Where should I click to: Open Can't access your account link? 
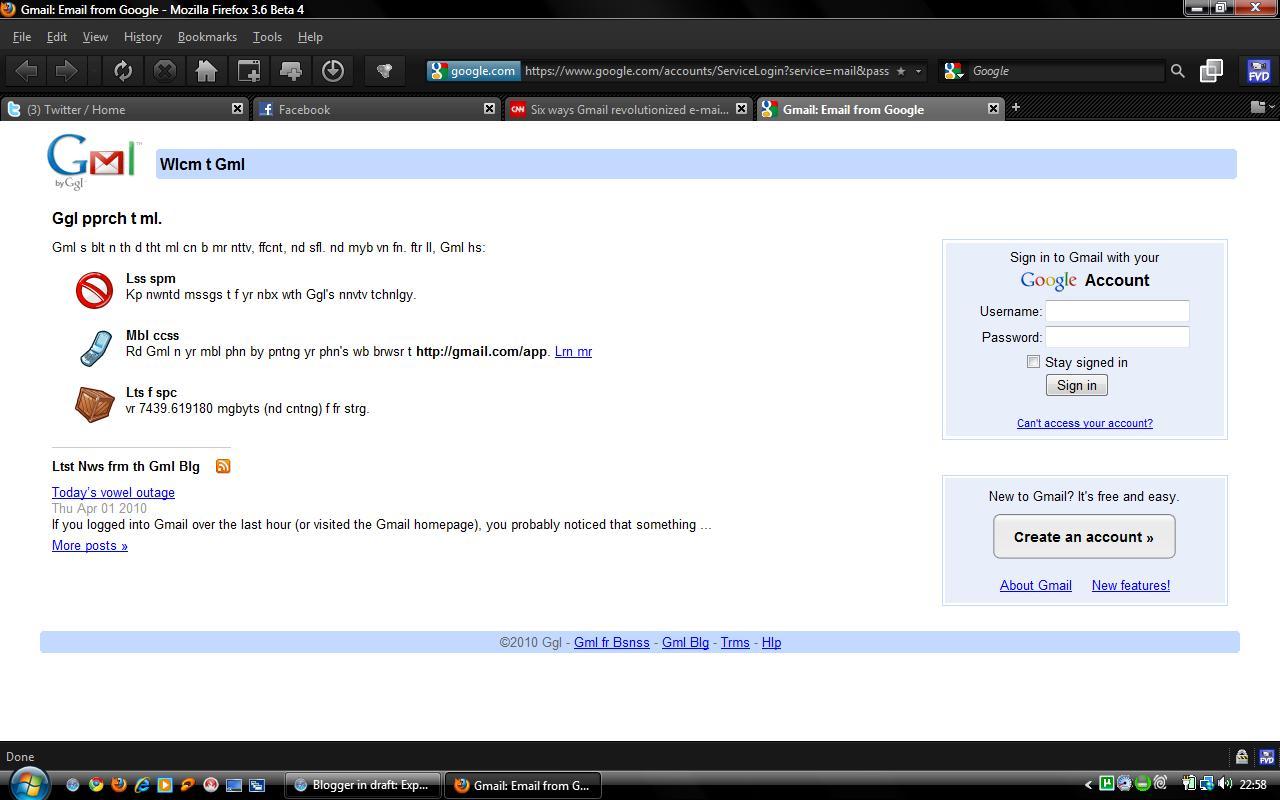pos(1085,423)
